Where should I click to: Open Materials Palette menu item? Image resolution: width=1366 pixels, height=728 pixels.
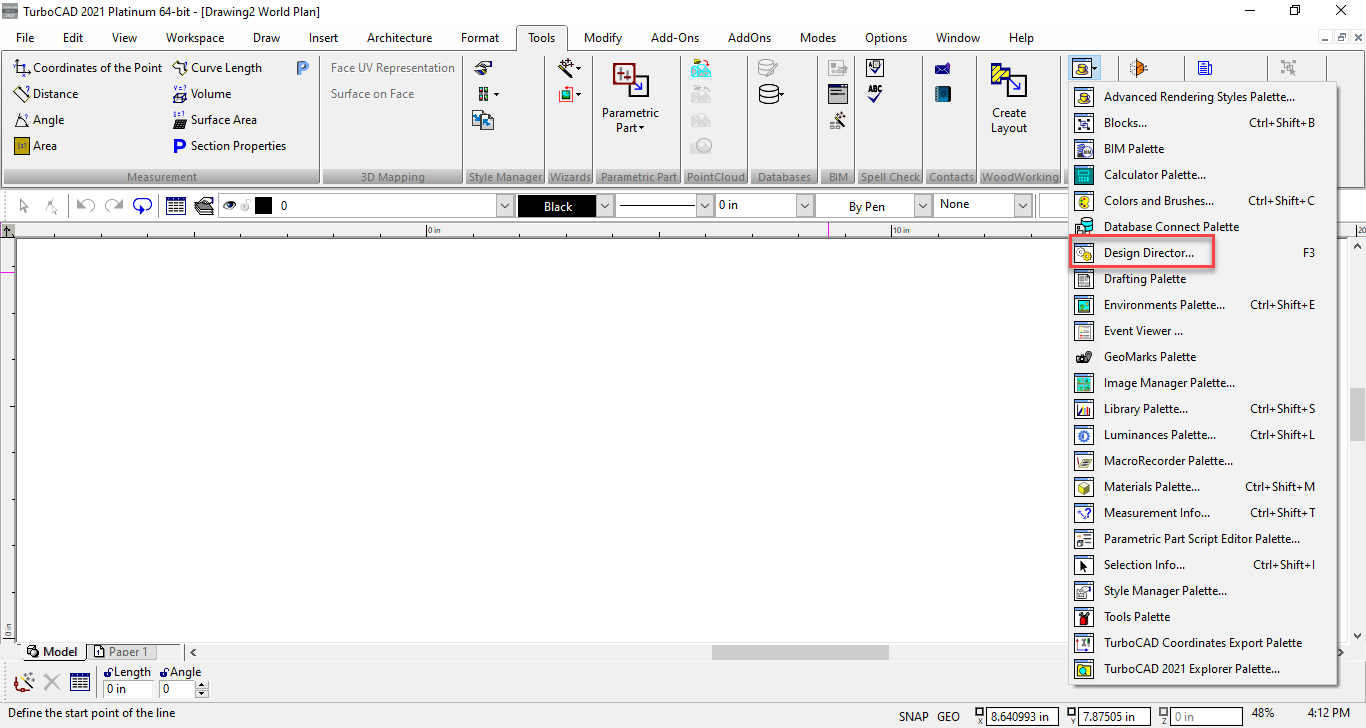[x=1203, y=487]
